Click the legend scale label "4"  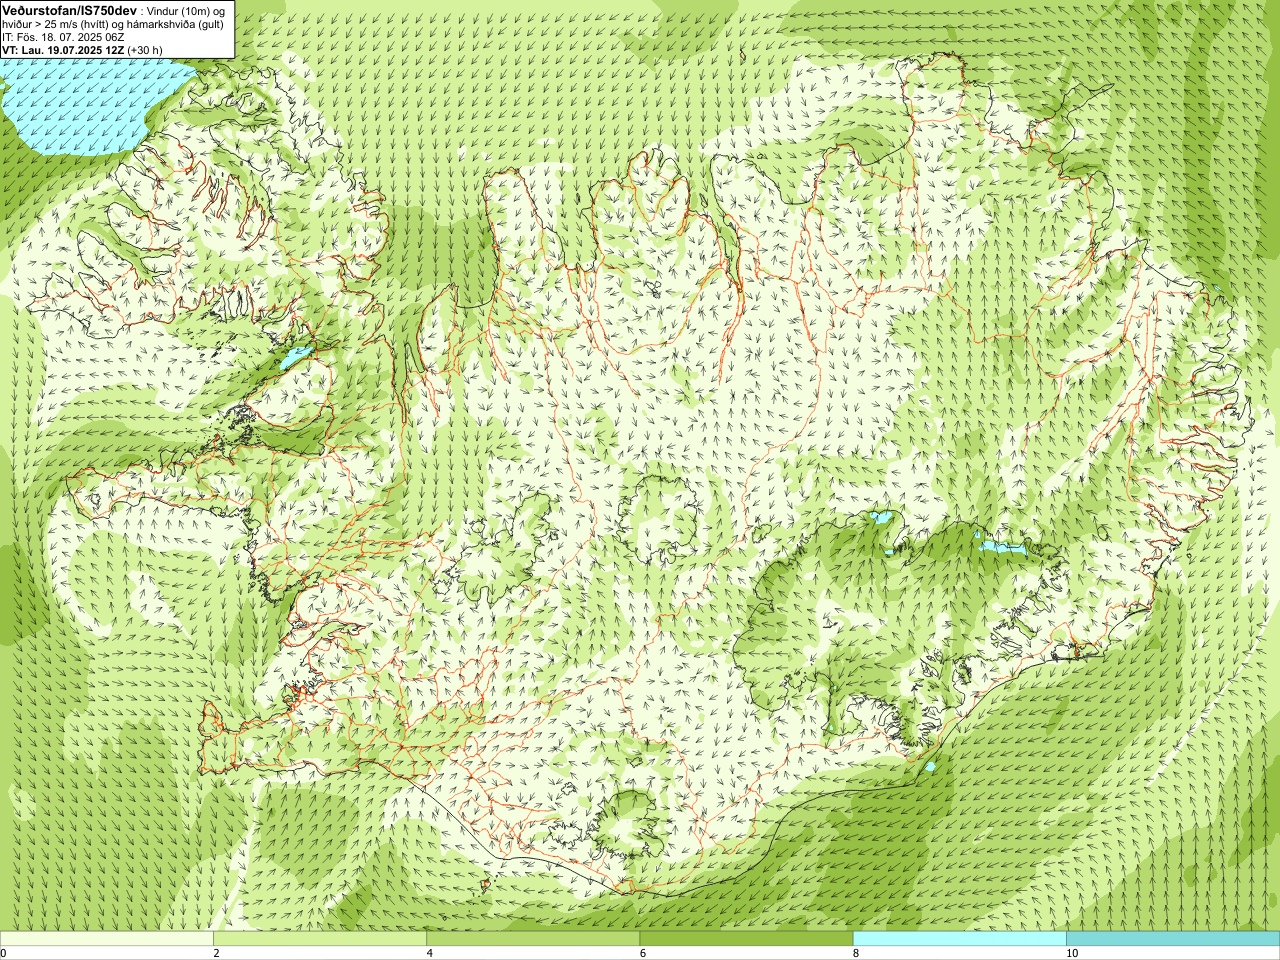(x=429, y=953)
